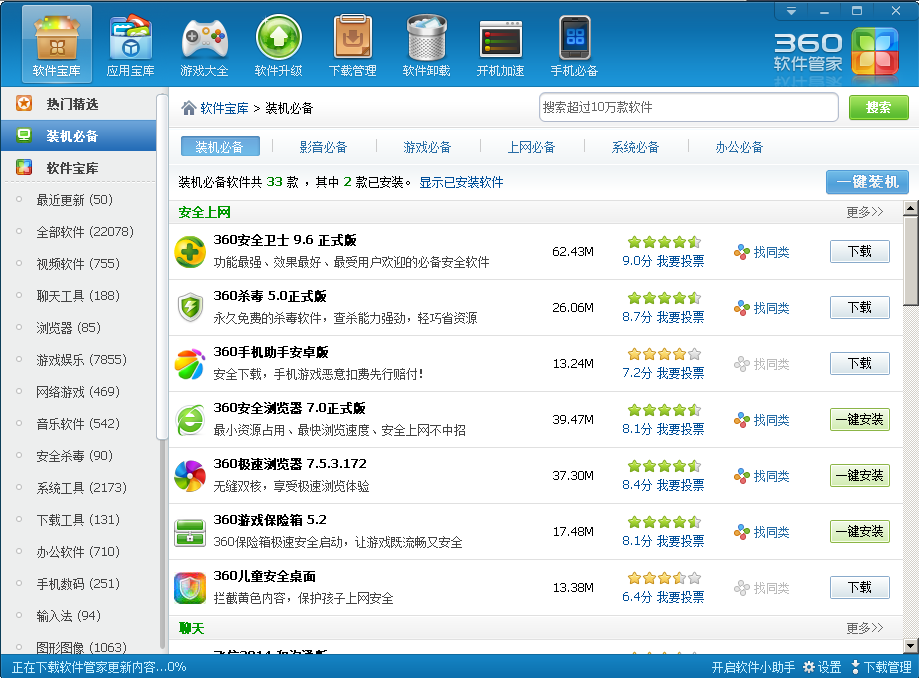Image resolution: width=919 pixels, height=678 pixels.
Task: Select 浏览器 (85) category
Action: coord(69,328)
